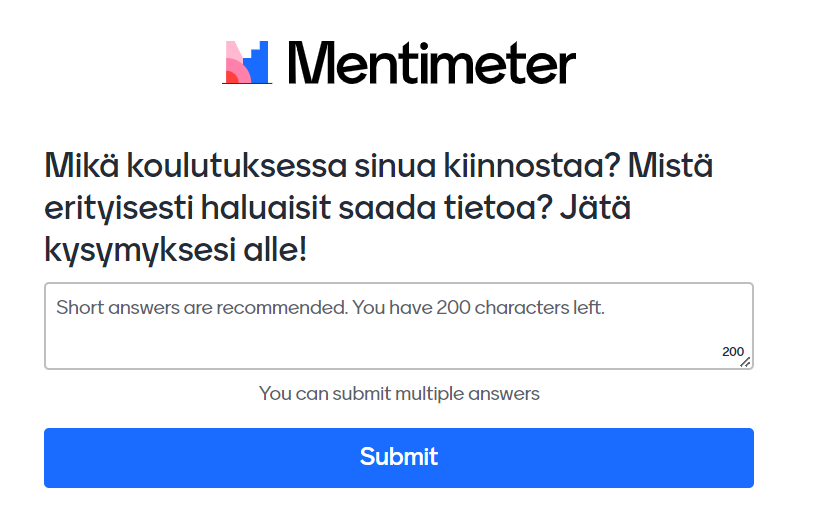Click the Mentimeter wordmark text

pos(431,63)
